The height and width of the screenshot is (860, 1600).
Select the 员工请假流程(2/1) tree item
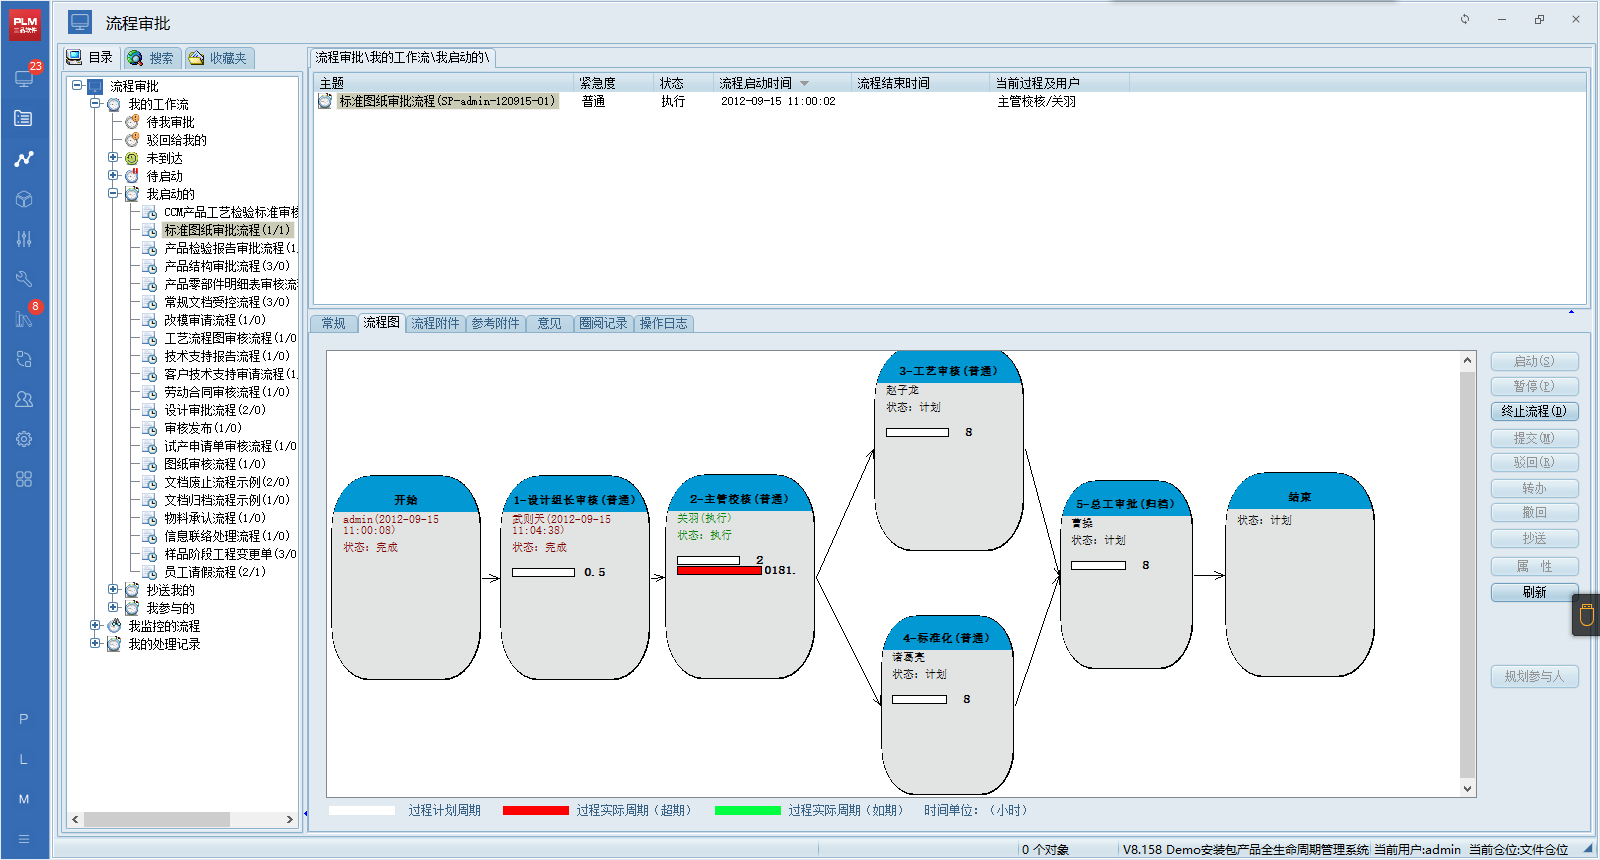click(x=214, y=572)
